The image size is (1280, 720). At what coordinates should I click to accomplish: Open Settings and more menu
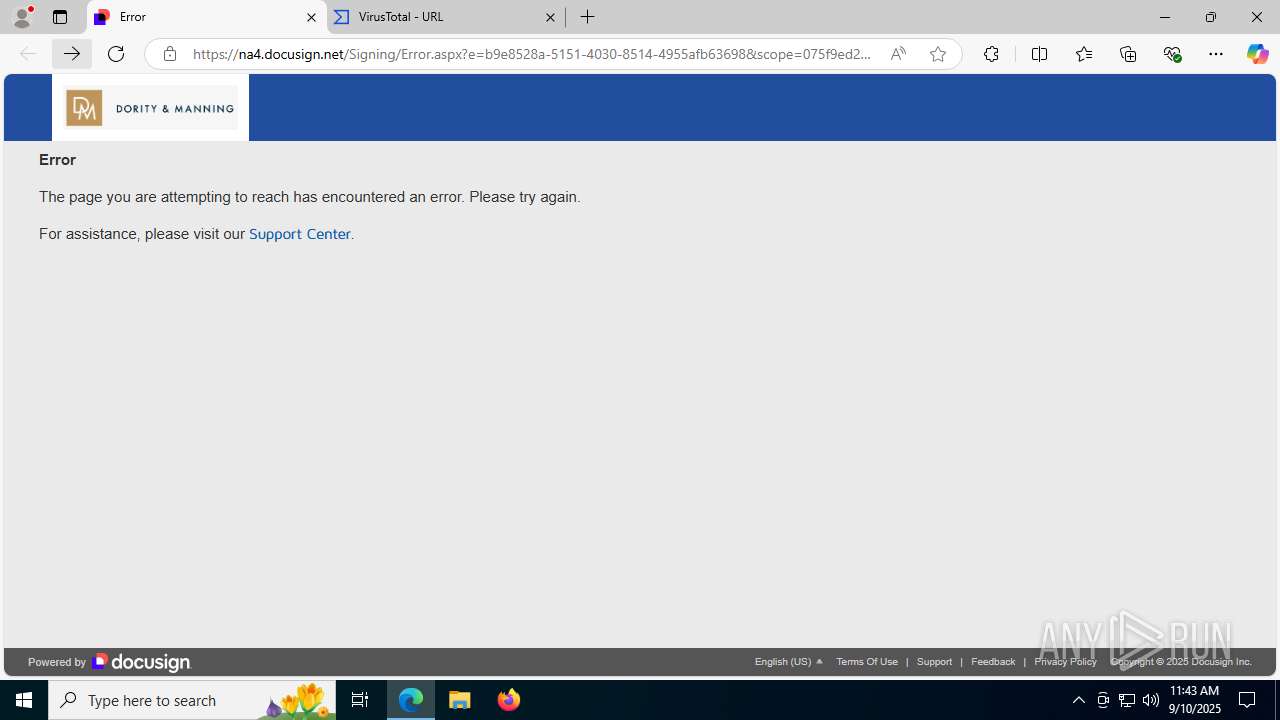[x=1215, y=54]
